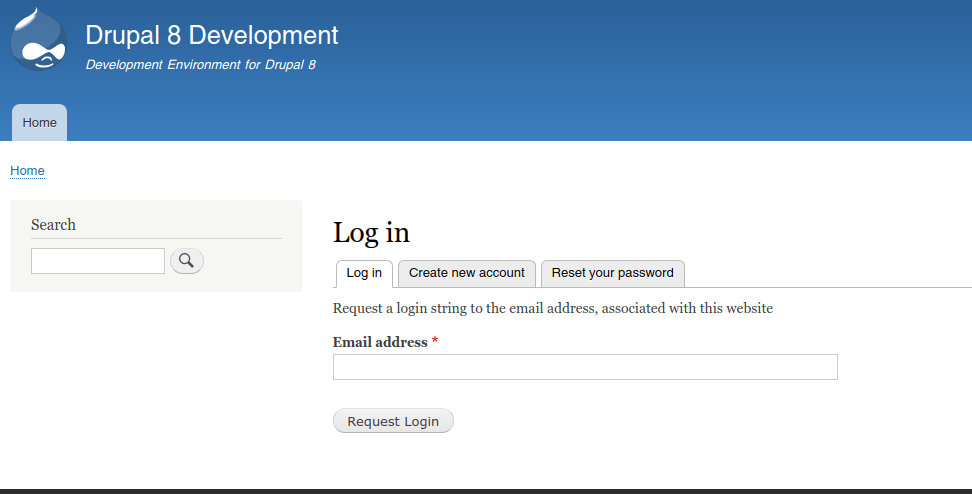
Task: Open the Reset your password tab
Action: 612,273
